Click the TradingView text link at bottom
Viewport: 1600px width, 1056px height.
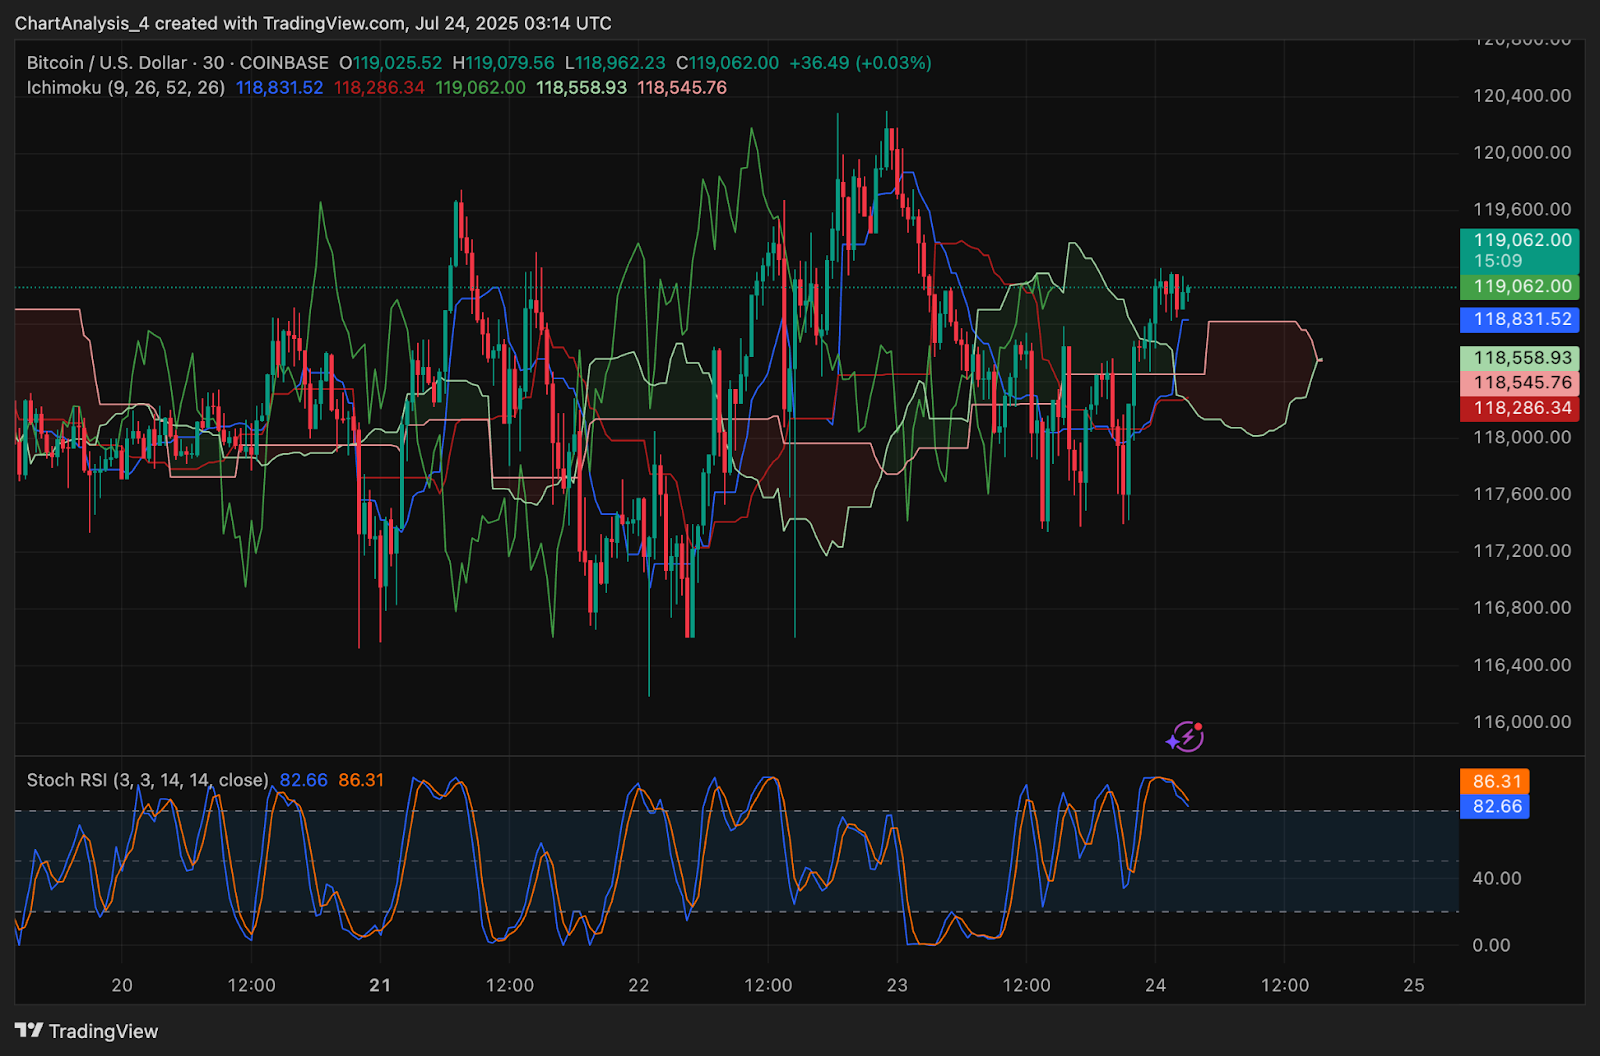[x=103, y=1031]
